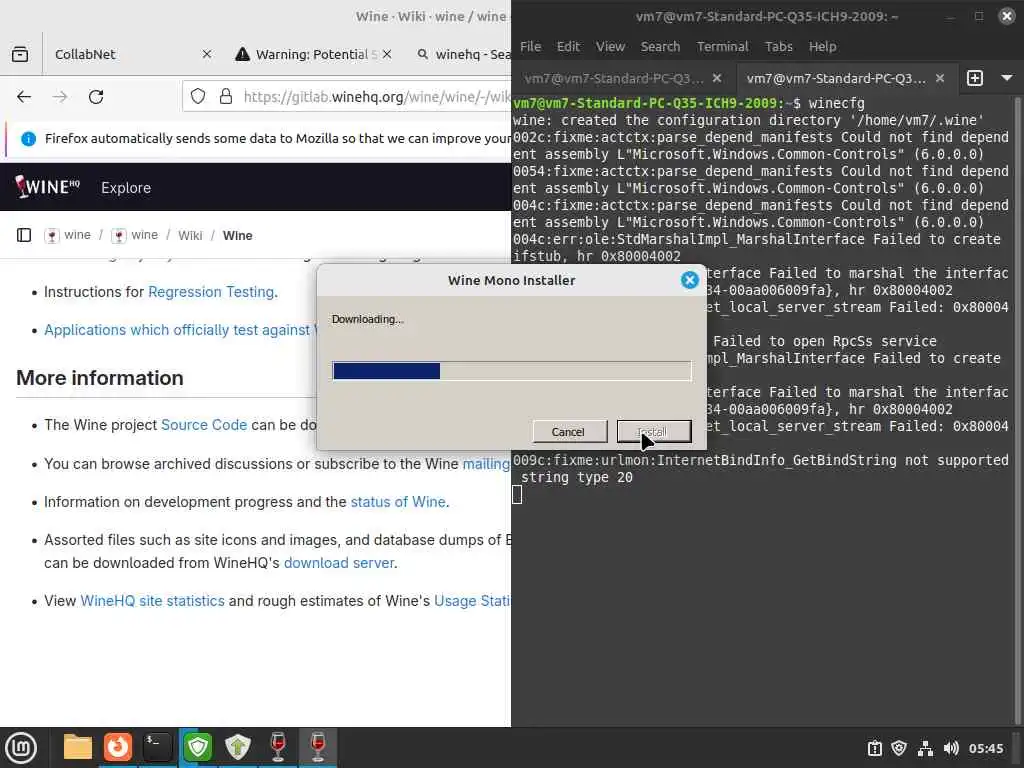Open the Source Code link

[204, 424]
